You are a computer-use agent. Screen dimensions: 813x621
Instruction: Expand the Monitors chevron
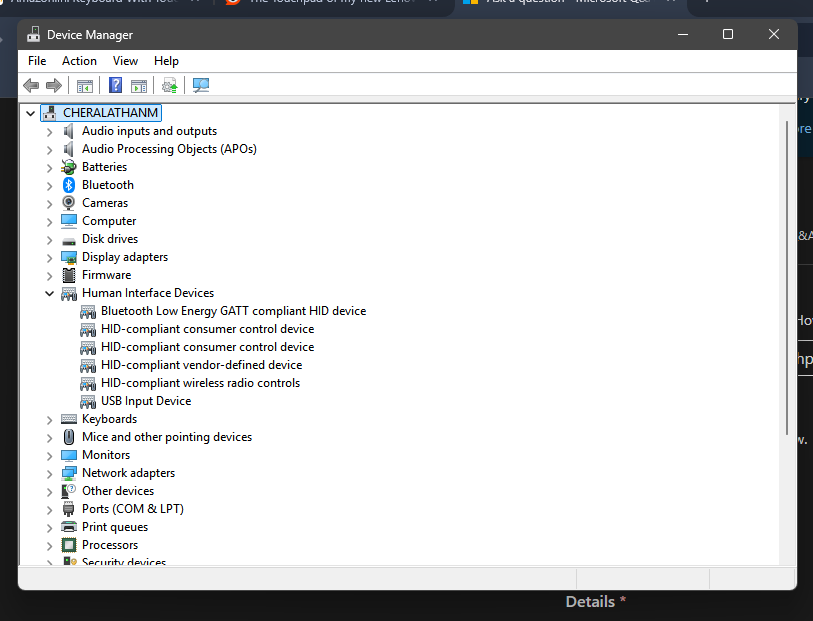tap(49, 456)
